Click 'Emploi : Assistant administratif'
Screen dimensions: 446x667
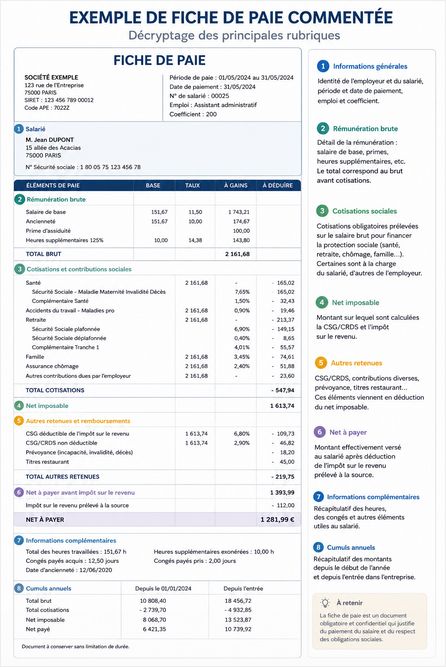click(x=213, y=105)
